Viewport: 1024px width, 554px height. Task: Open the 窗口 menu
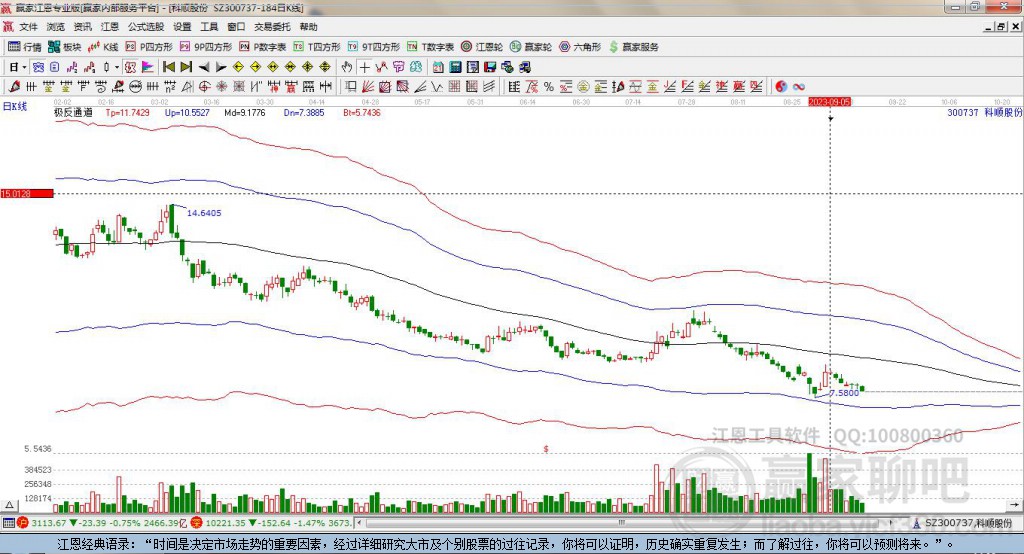(236, 27)
